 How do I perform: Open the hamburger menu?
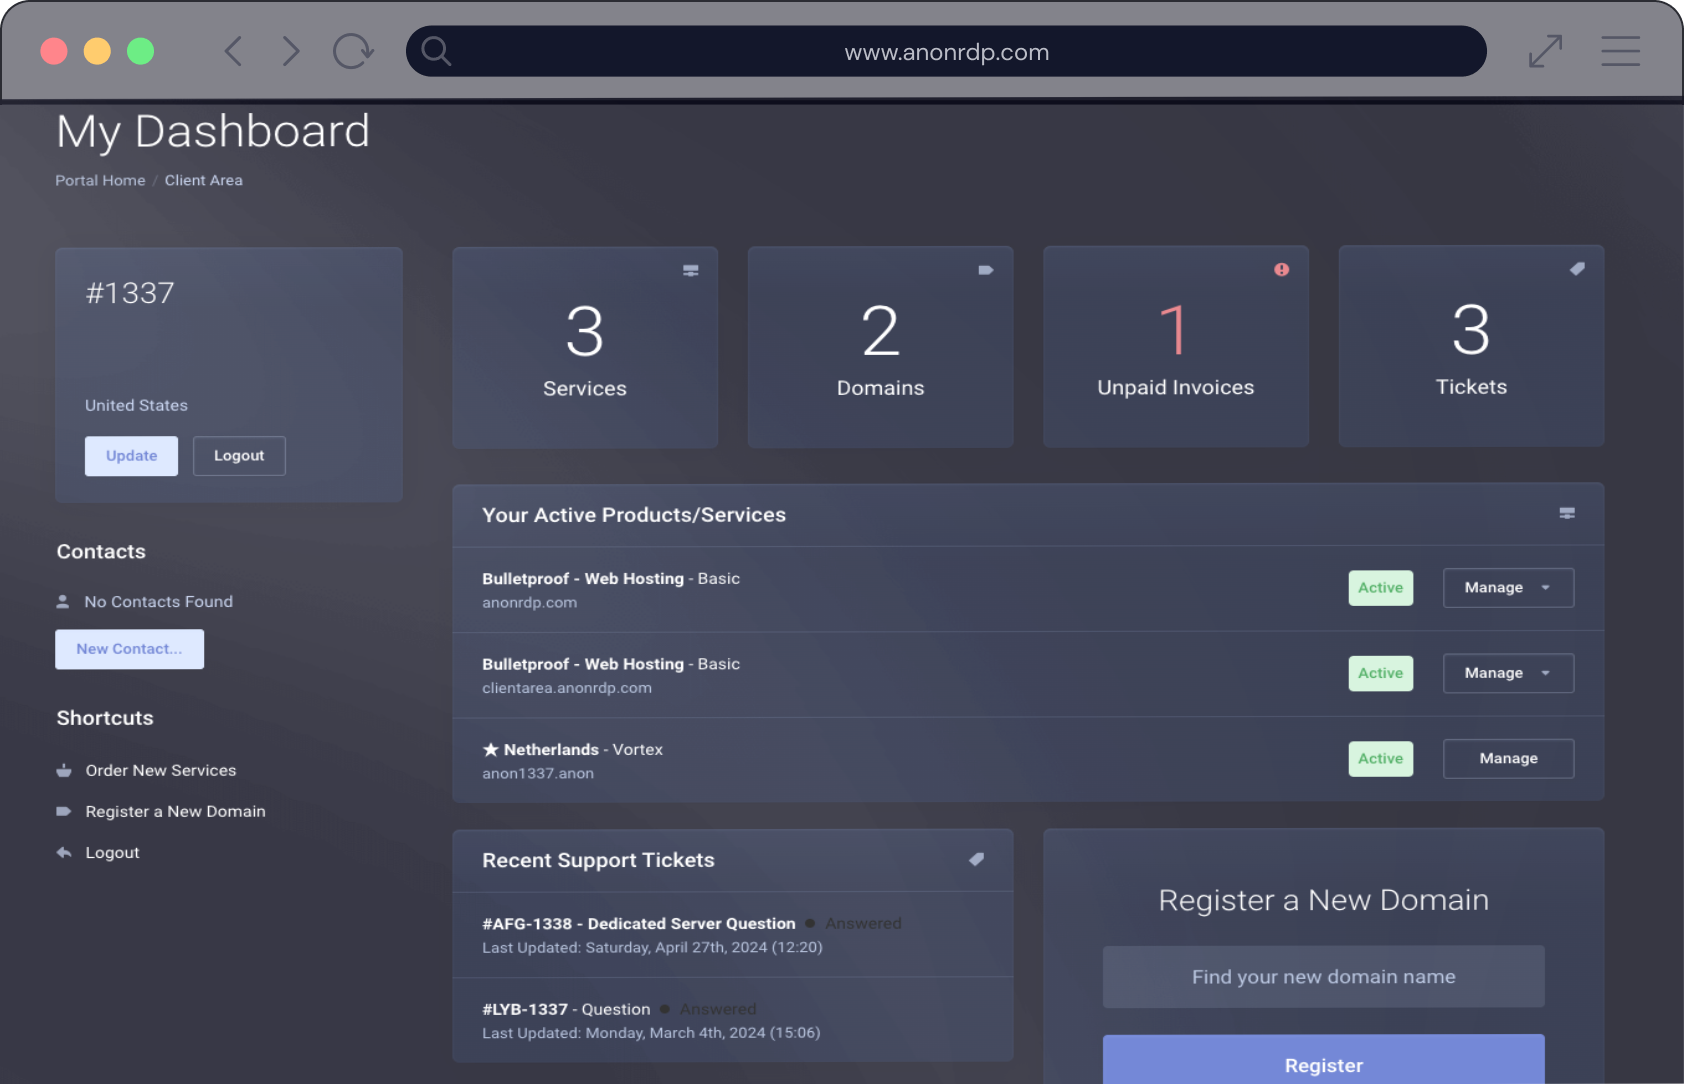(1620, 51)
